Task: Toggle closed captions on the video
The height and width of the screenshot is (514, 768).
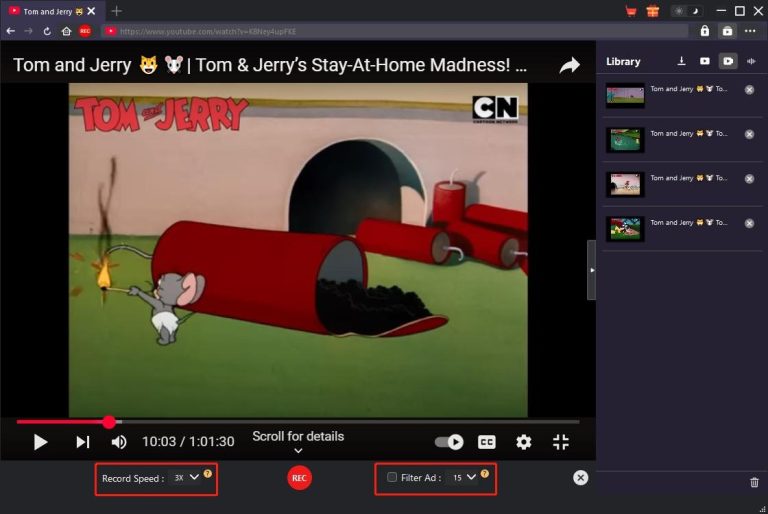Action: [487, 442]
